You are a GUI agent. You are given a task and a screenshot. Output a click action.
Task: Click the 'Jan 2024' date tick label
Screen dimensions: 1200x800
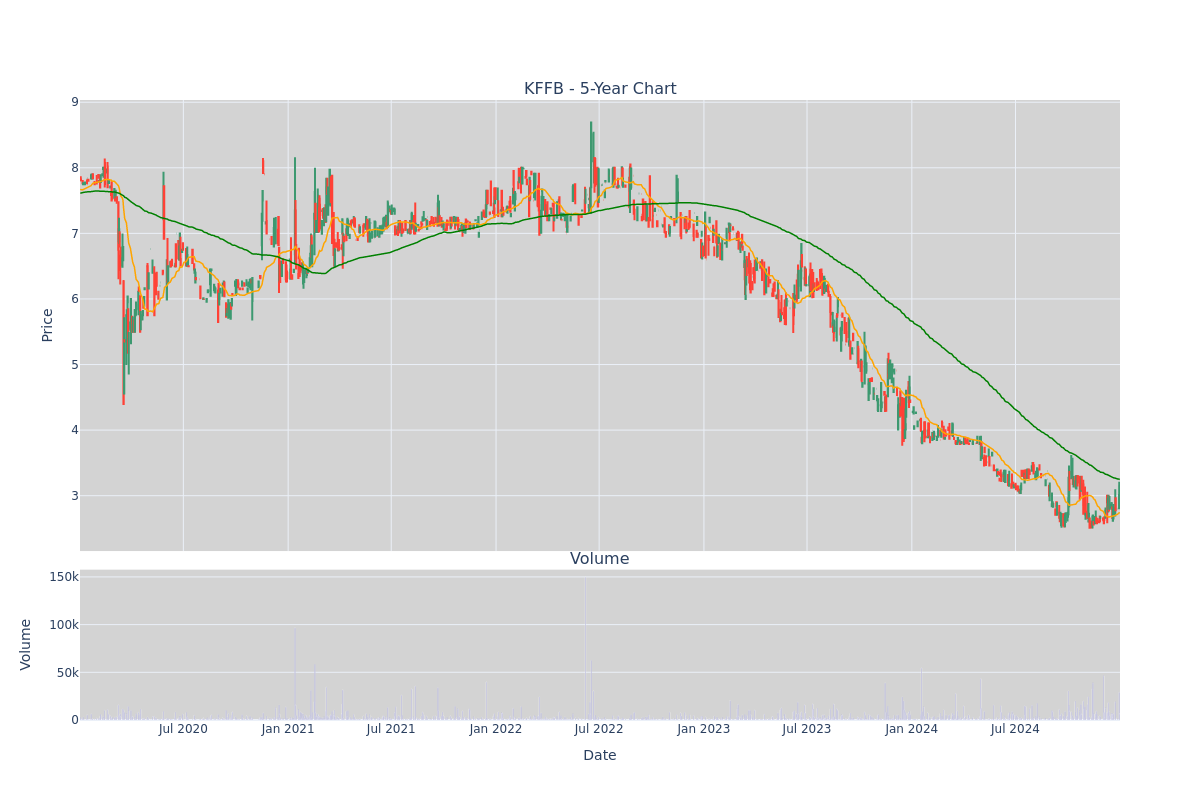pos(912,729)
